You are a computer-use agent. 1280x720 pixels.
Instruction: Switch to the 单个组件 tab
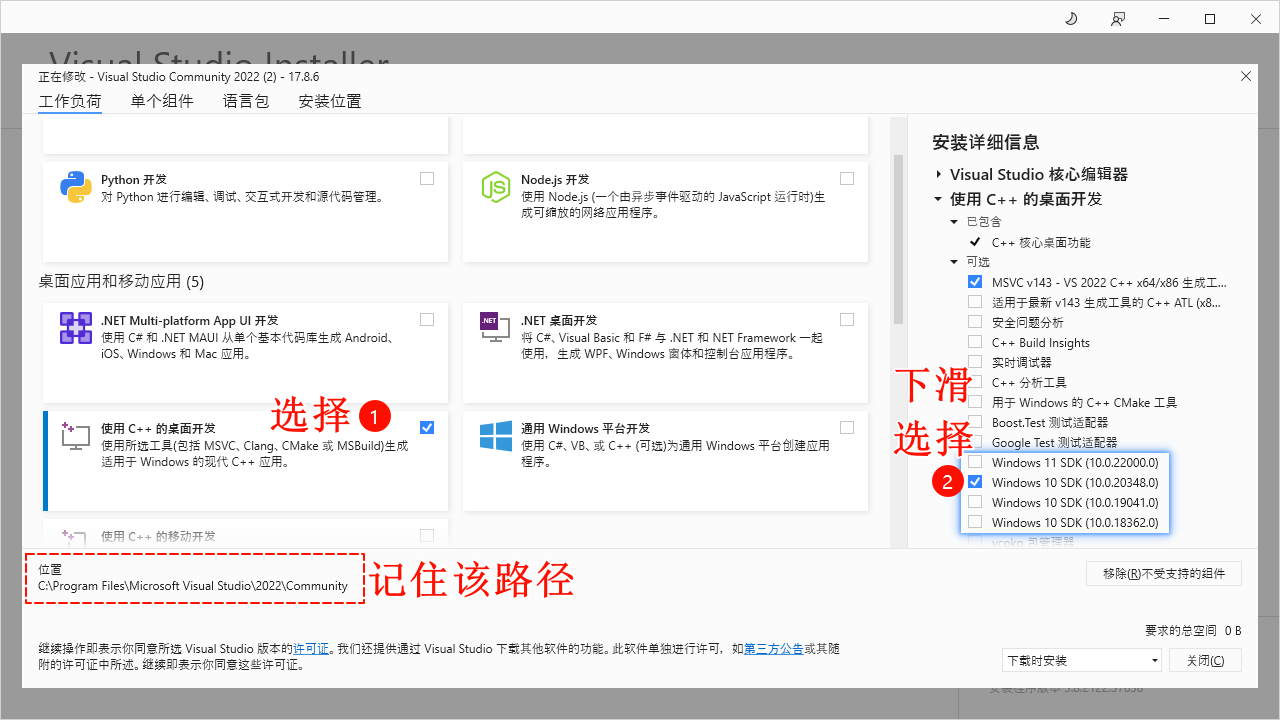[162, 100]
